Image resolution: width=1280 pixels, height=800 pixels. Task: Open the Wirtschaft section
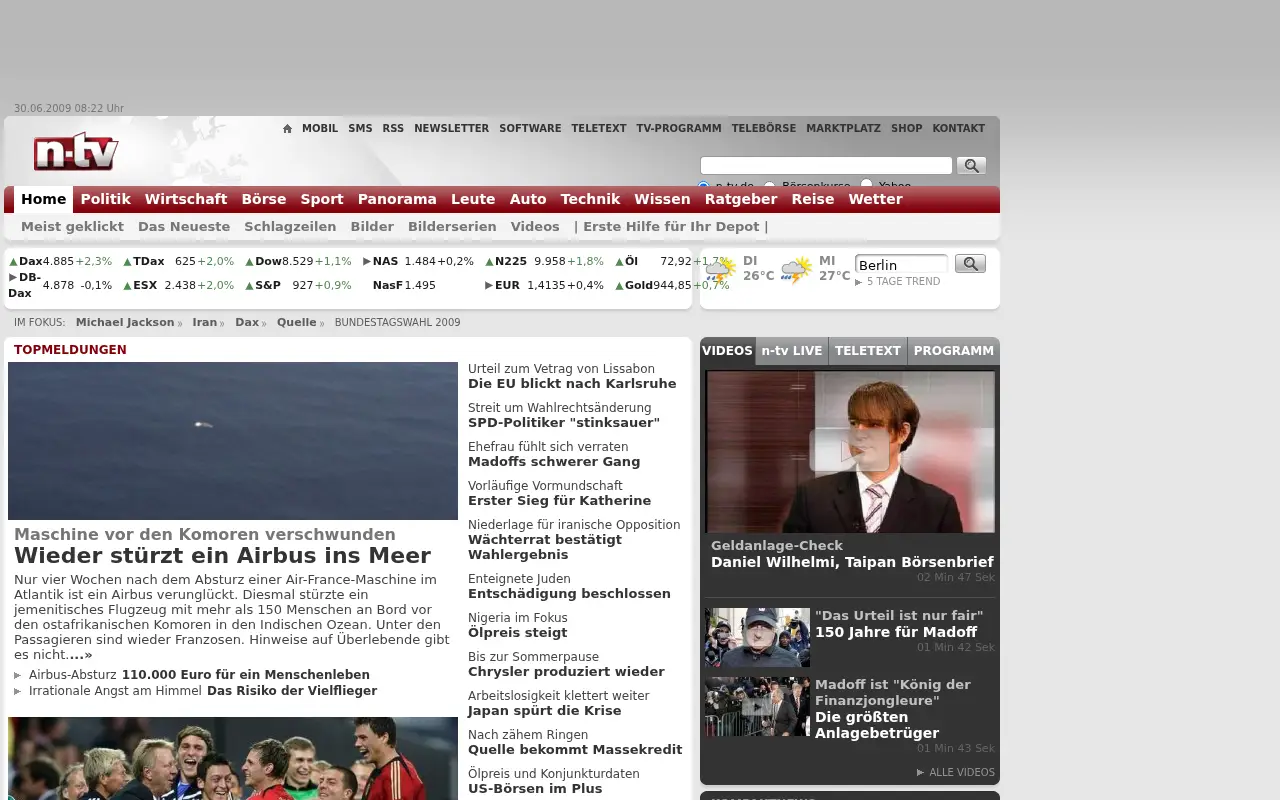coord(186,199)
